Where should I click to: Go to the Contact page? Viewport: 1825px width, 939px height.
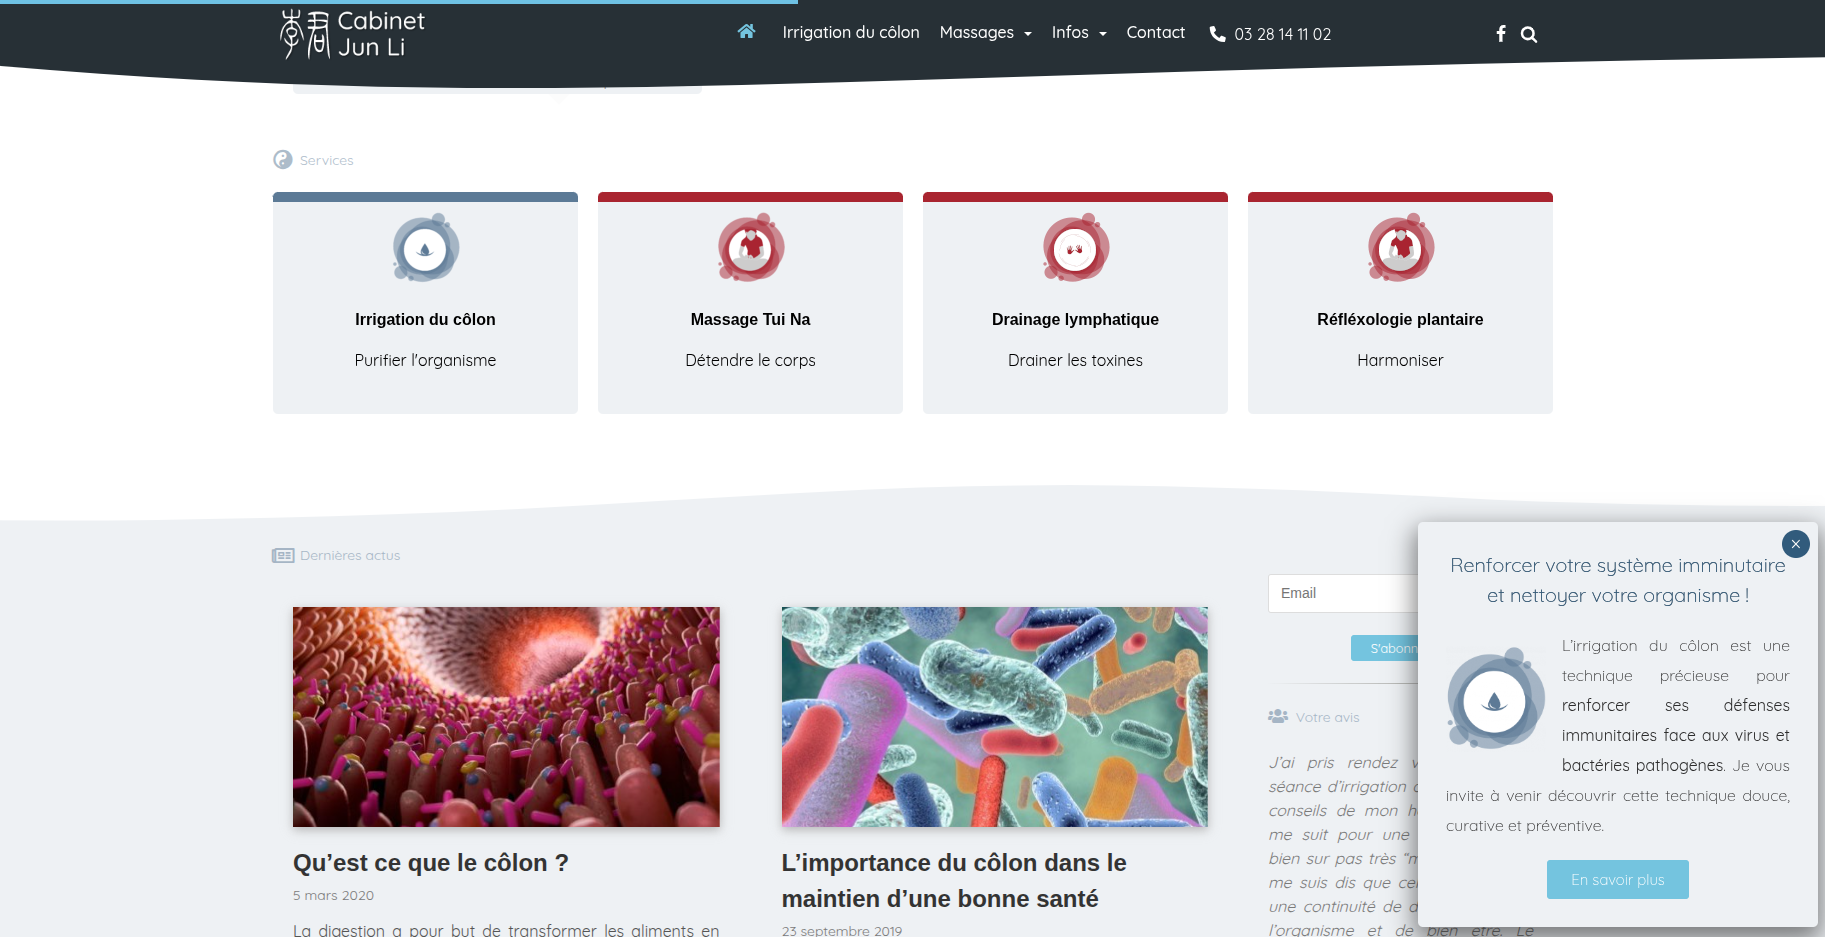(x=1155, y=33)
